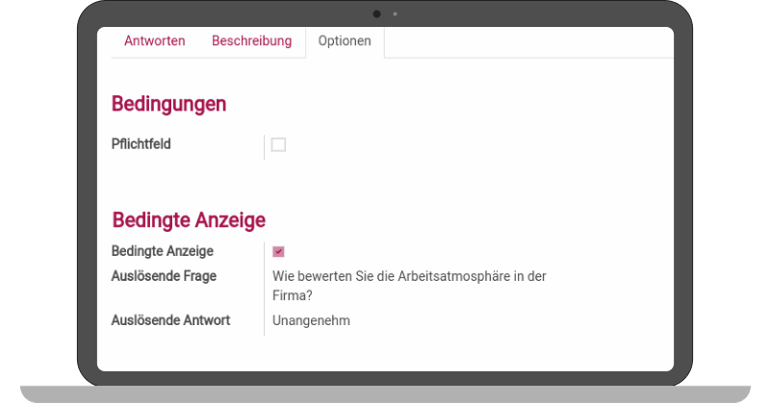Click the Auslösende Frage label
This screenshot has height=404, width=770.
click(x=164, y=276)
